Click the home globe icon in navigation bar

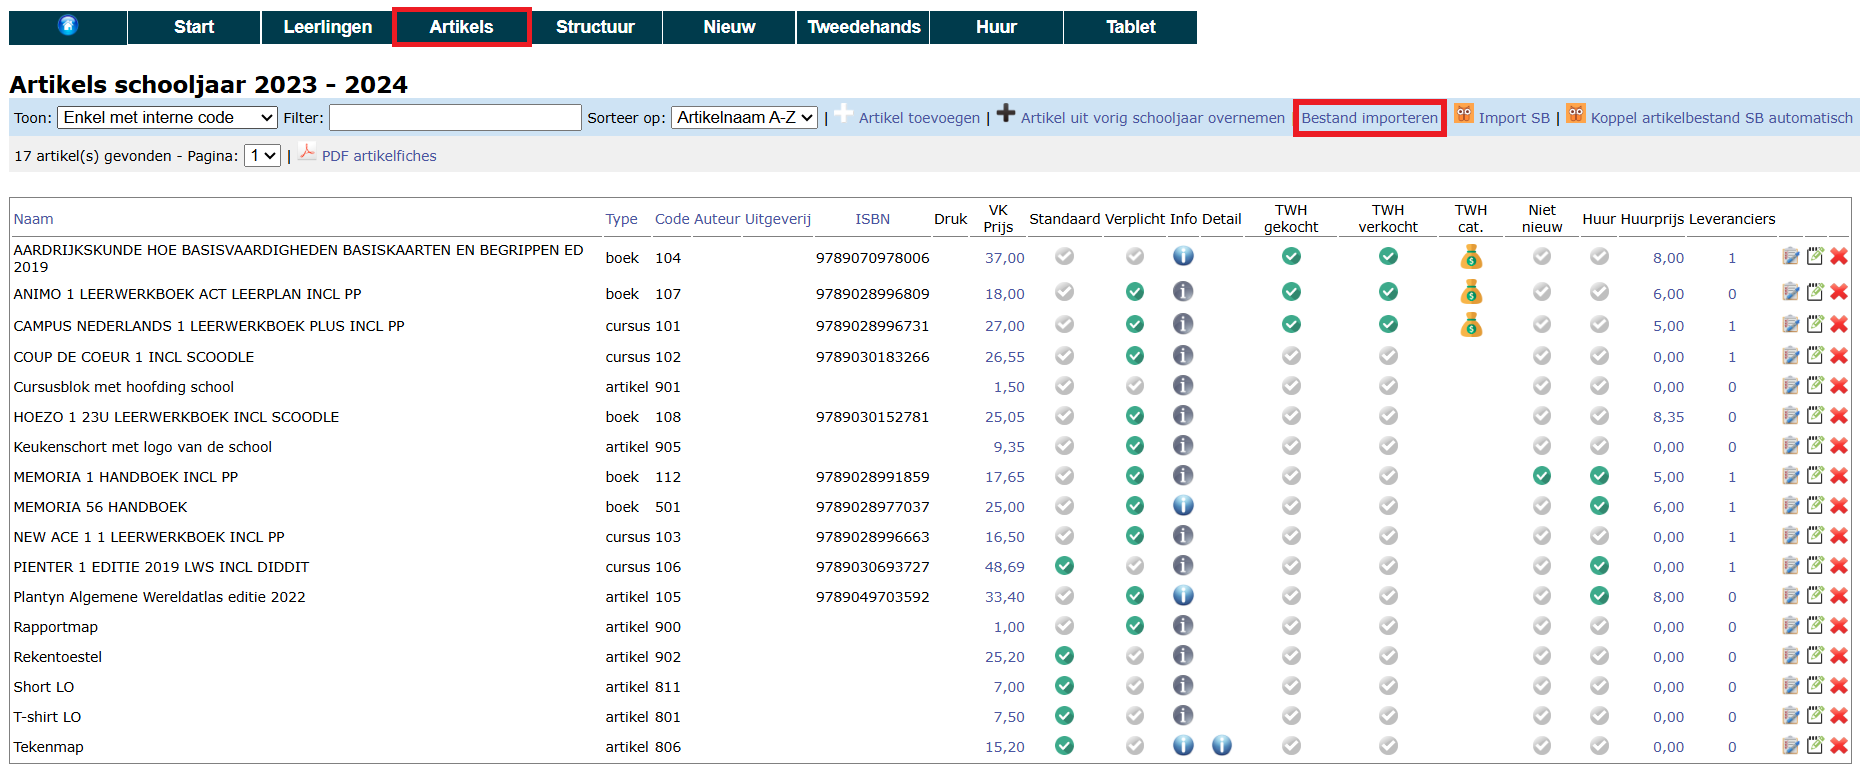click(x=68, y=26)
